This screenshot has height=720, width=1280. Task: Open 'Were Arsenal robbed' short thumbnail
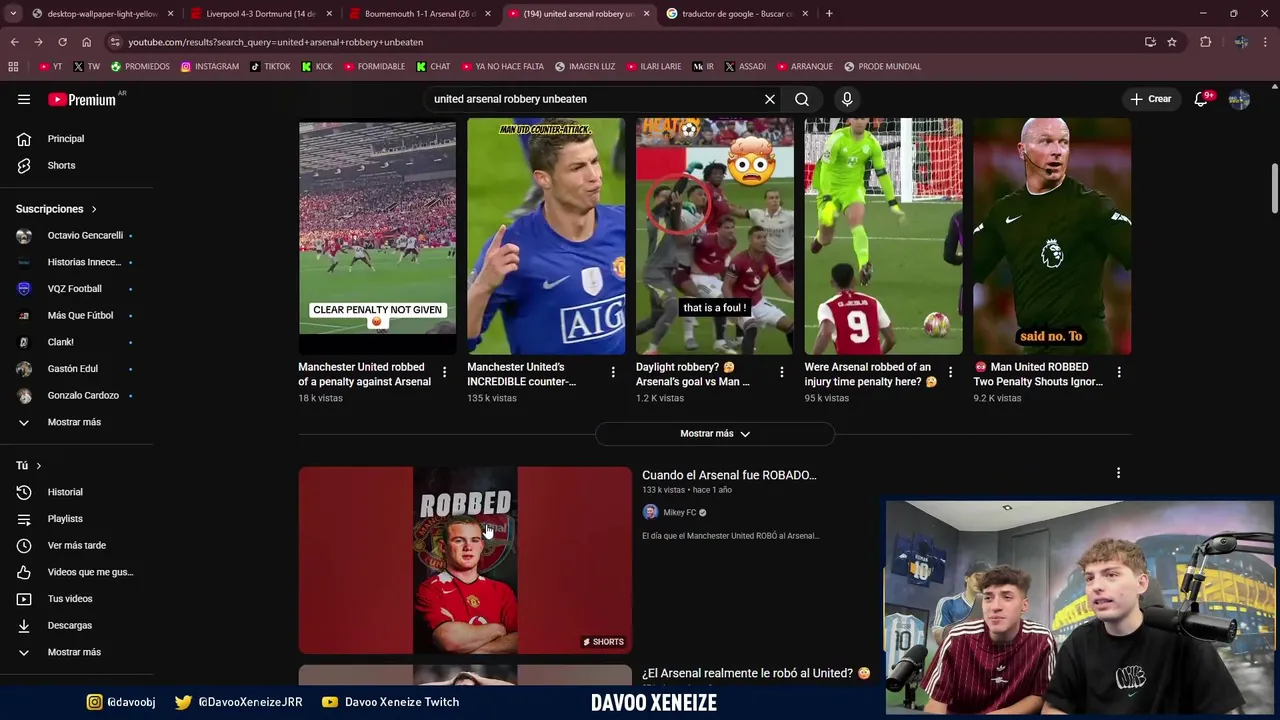coord(884,236)
